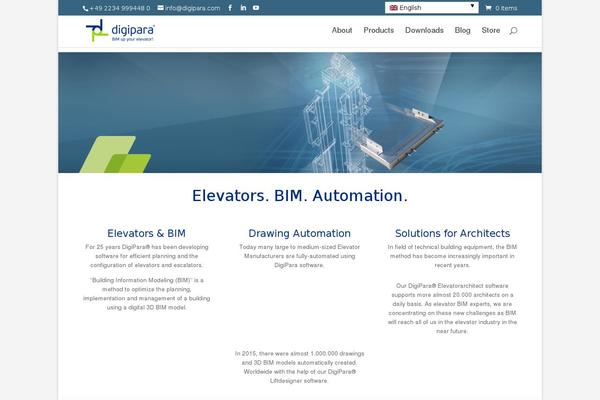Click the phone icon in top bar
The width and height of the screenshot is (600, 400).
tap(85, 8)
